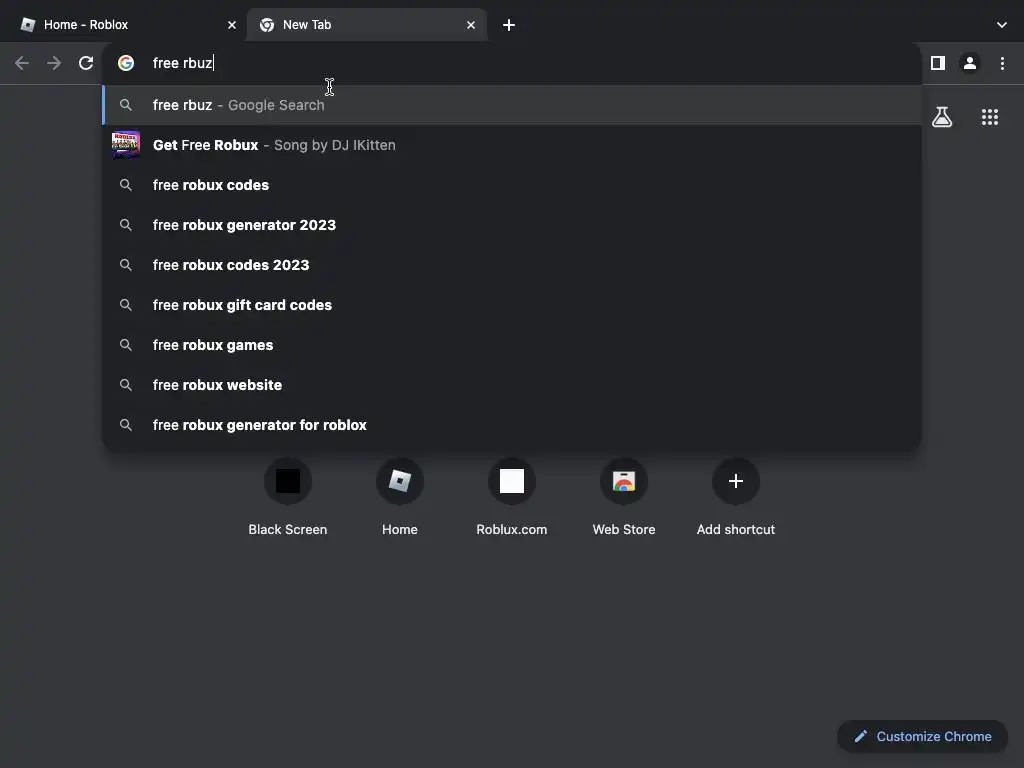Image resolution: width=1024 pixels, height=768 pixels.
Task: Expand the tab search chevron
Action: tap(1002, 25)
